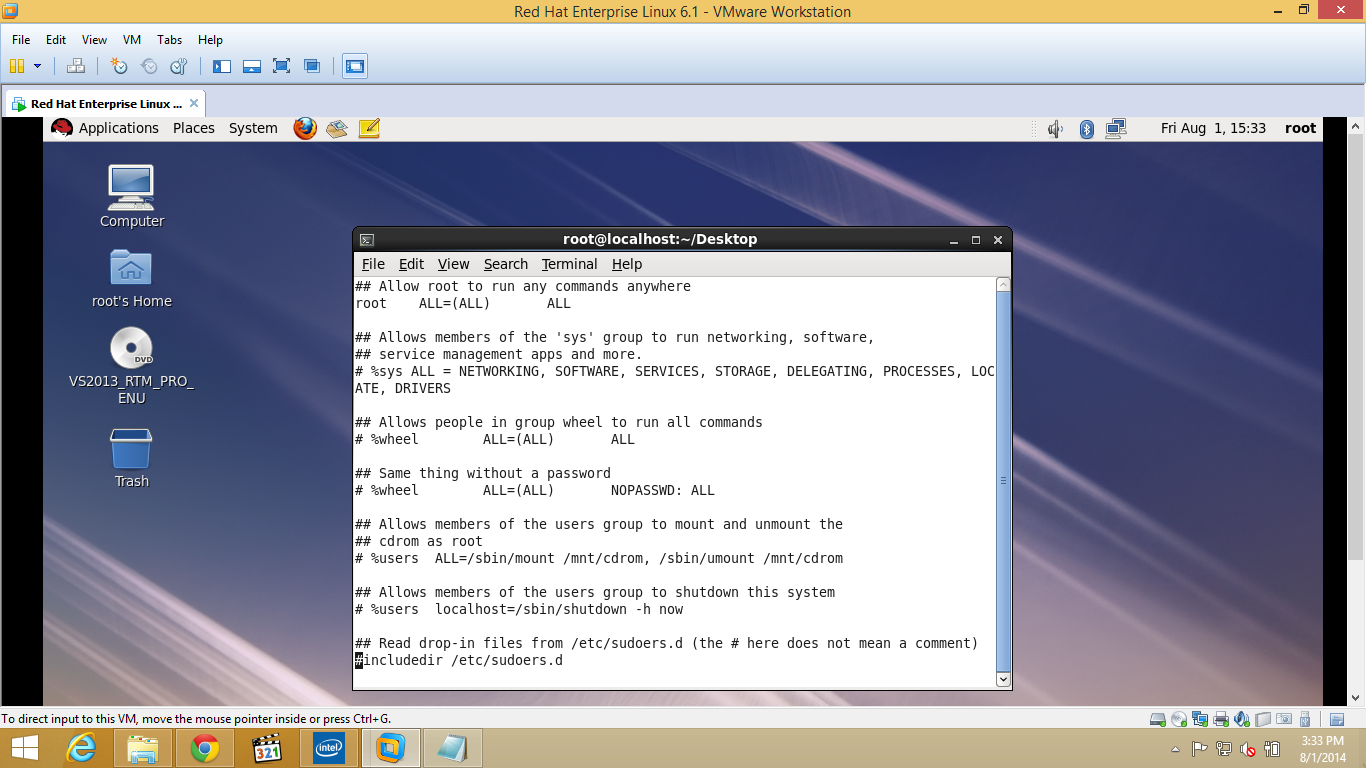Open the terminal View menu

453,264
